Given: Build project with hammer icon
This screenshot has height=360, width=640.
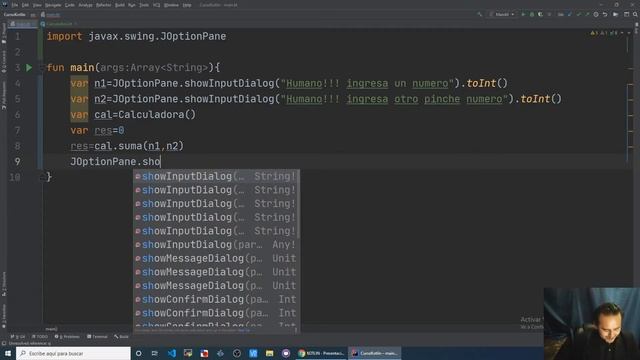Looking at the screenshot, I should [480, 14].
